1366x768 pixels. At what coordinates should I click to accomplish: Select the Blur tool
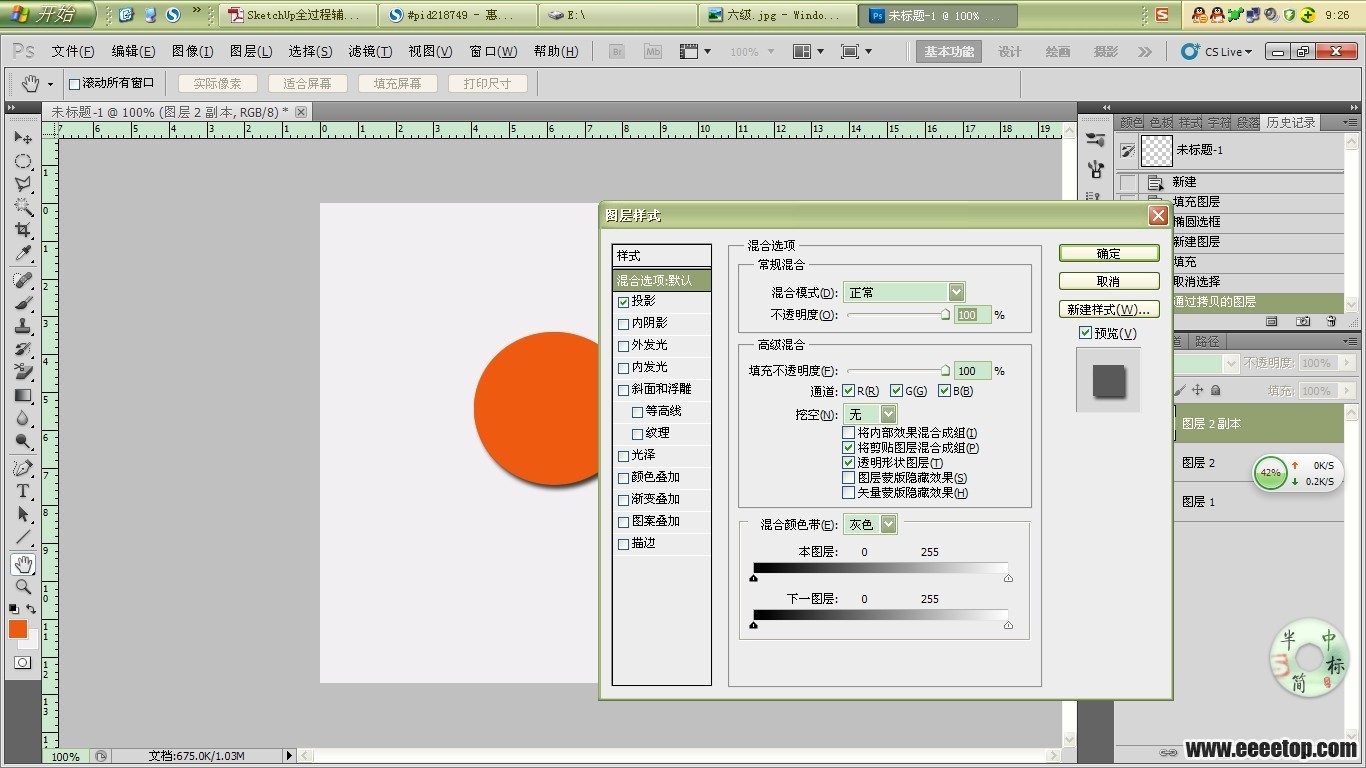(x=22, y=418)
